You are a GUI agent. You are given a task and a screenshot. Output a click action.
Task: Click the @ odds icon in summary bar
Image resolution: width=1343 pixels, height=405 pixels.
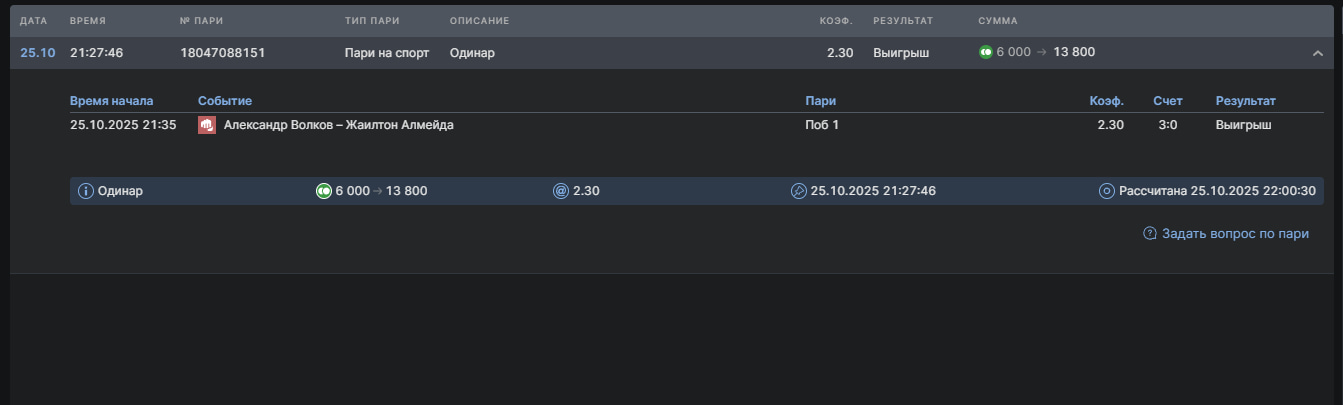pos(561,191)
